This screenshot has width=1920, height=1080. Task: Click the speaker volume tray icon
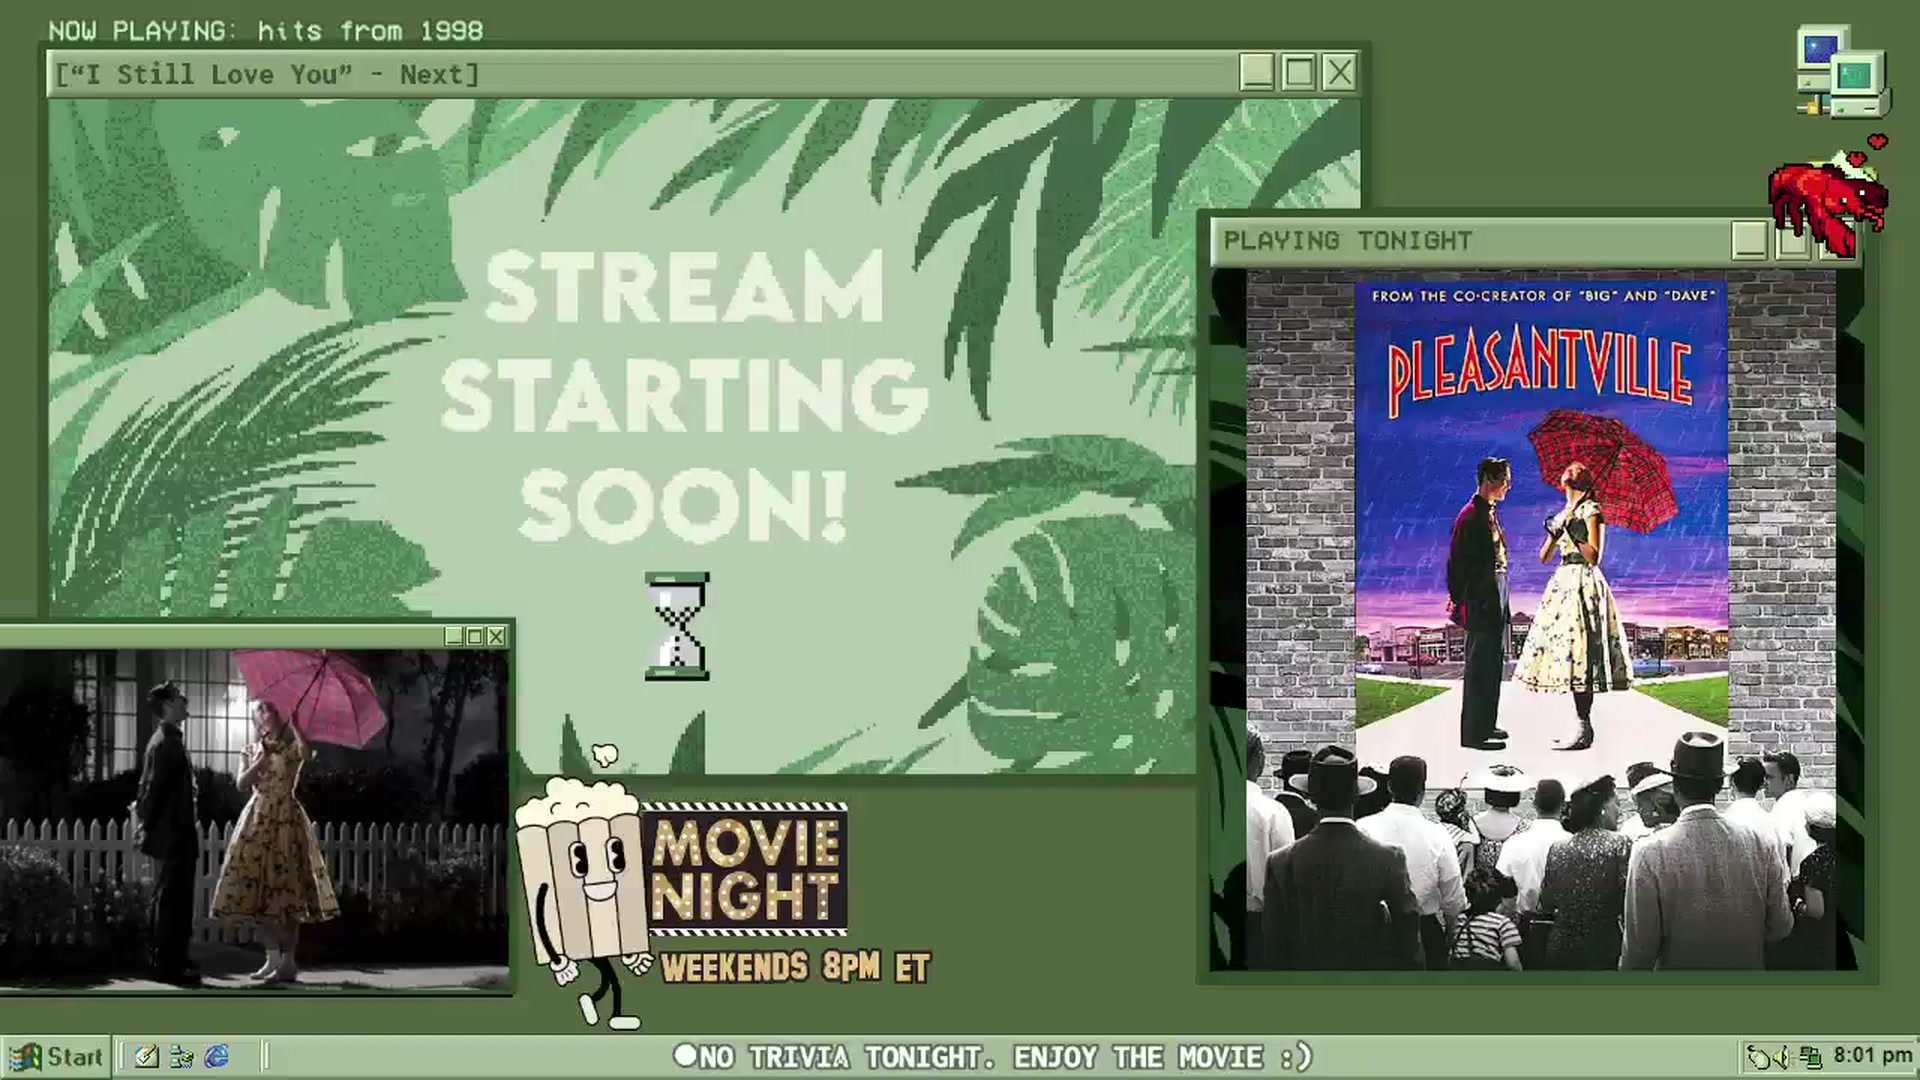coord(1783,1057)
